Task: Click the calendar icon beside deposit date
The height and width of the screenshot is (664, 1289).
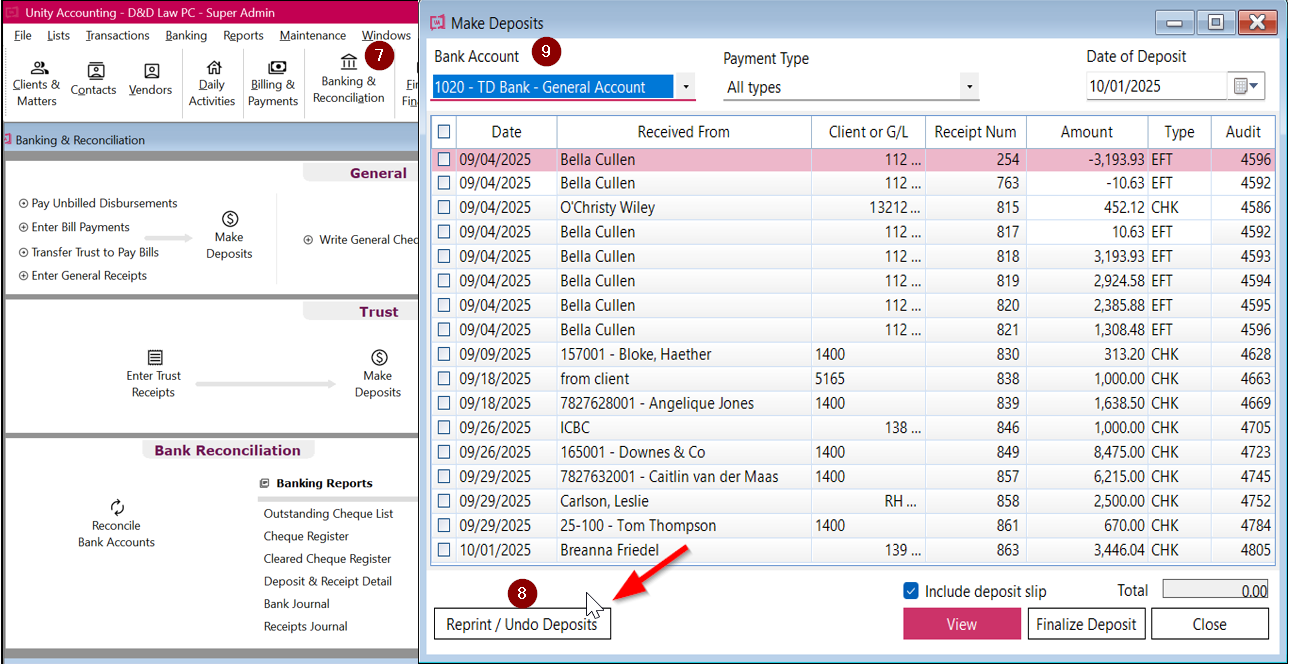Action: (x=1246, y=87)
